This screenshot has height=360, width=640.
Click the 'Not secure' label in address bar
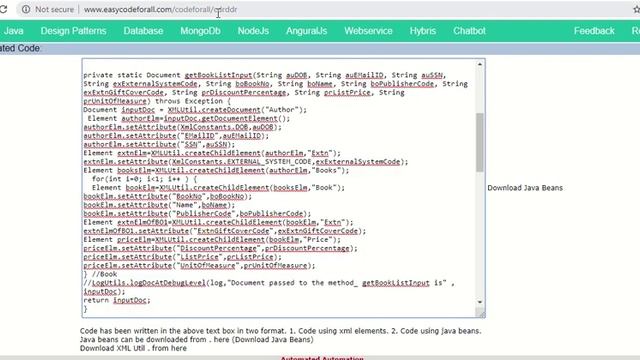pos(54,9)
